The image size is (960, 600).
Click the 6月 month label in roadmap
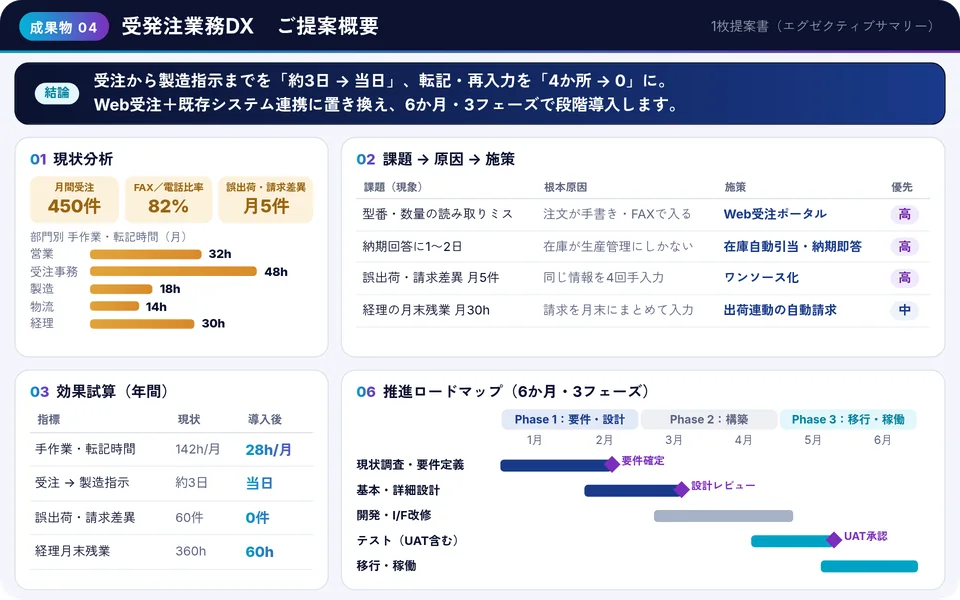[882, 440]
